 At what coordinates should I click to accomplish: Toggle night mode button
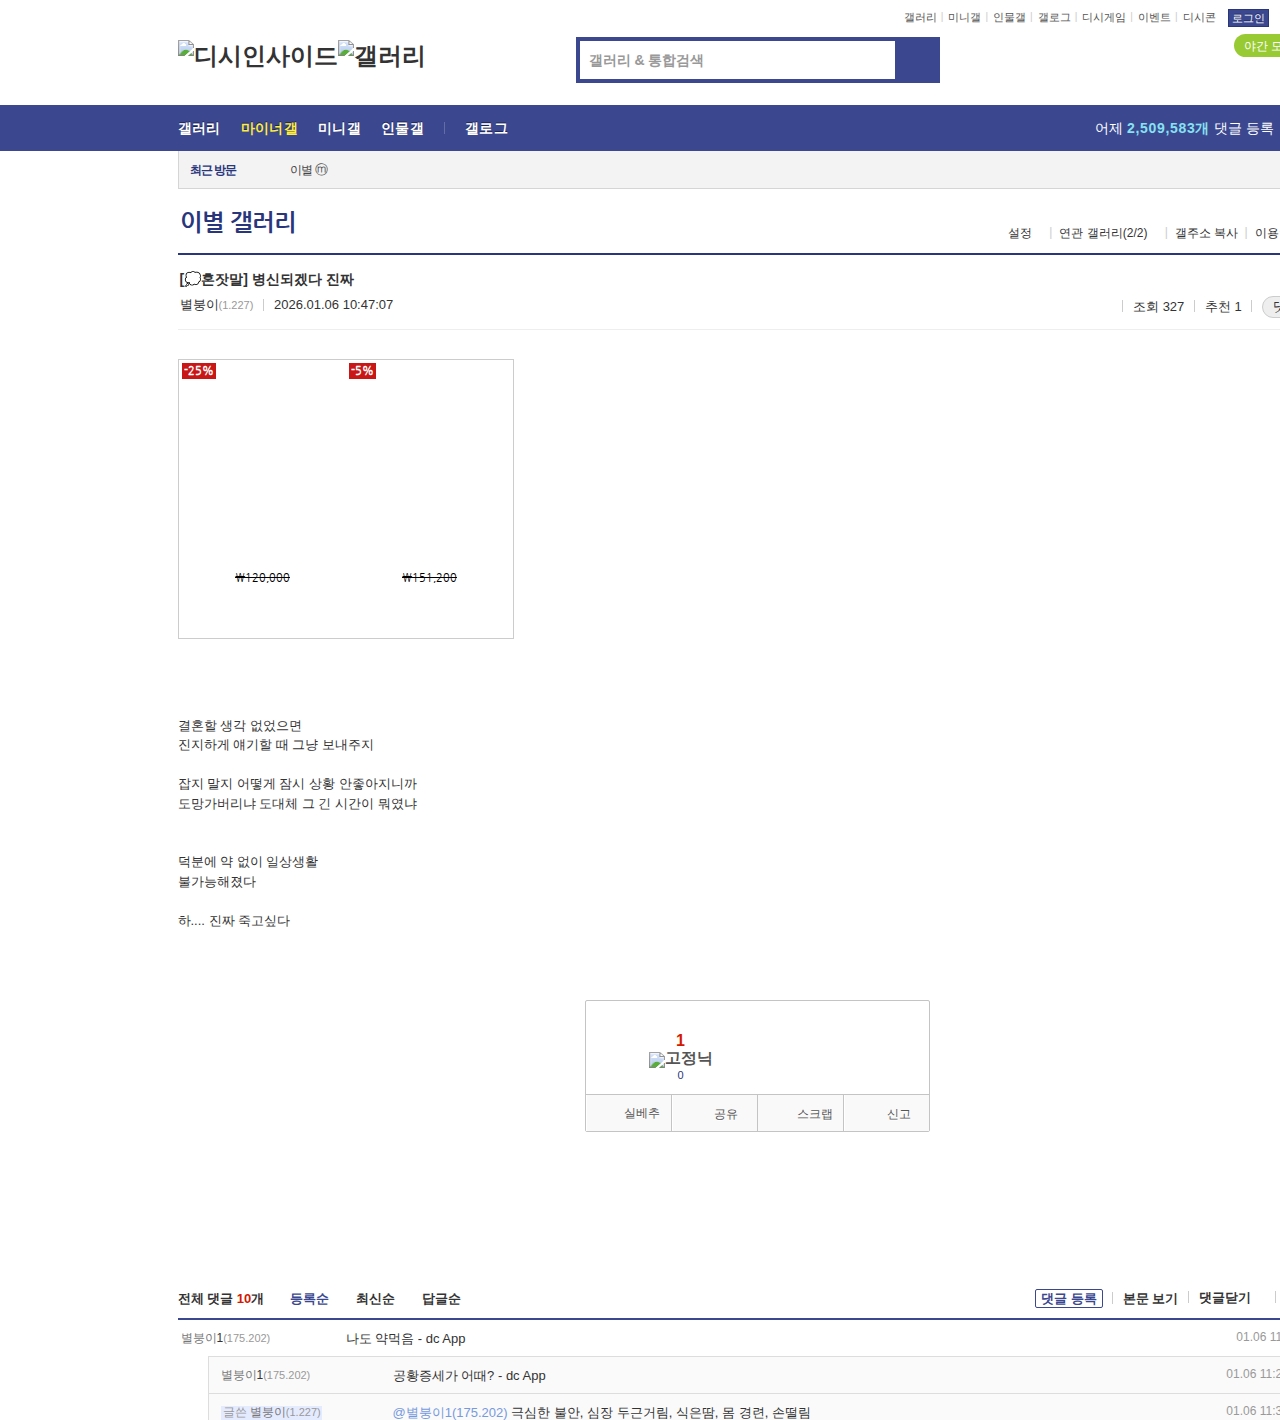[x=1257, y=46]
